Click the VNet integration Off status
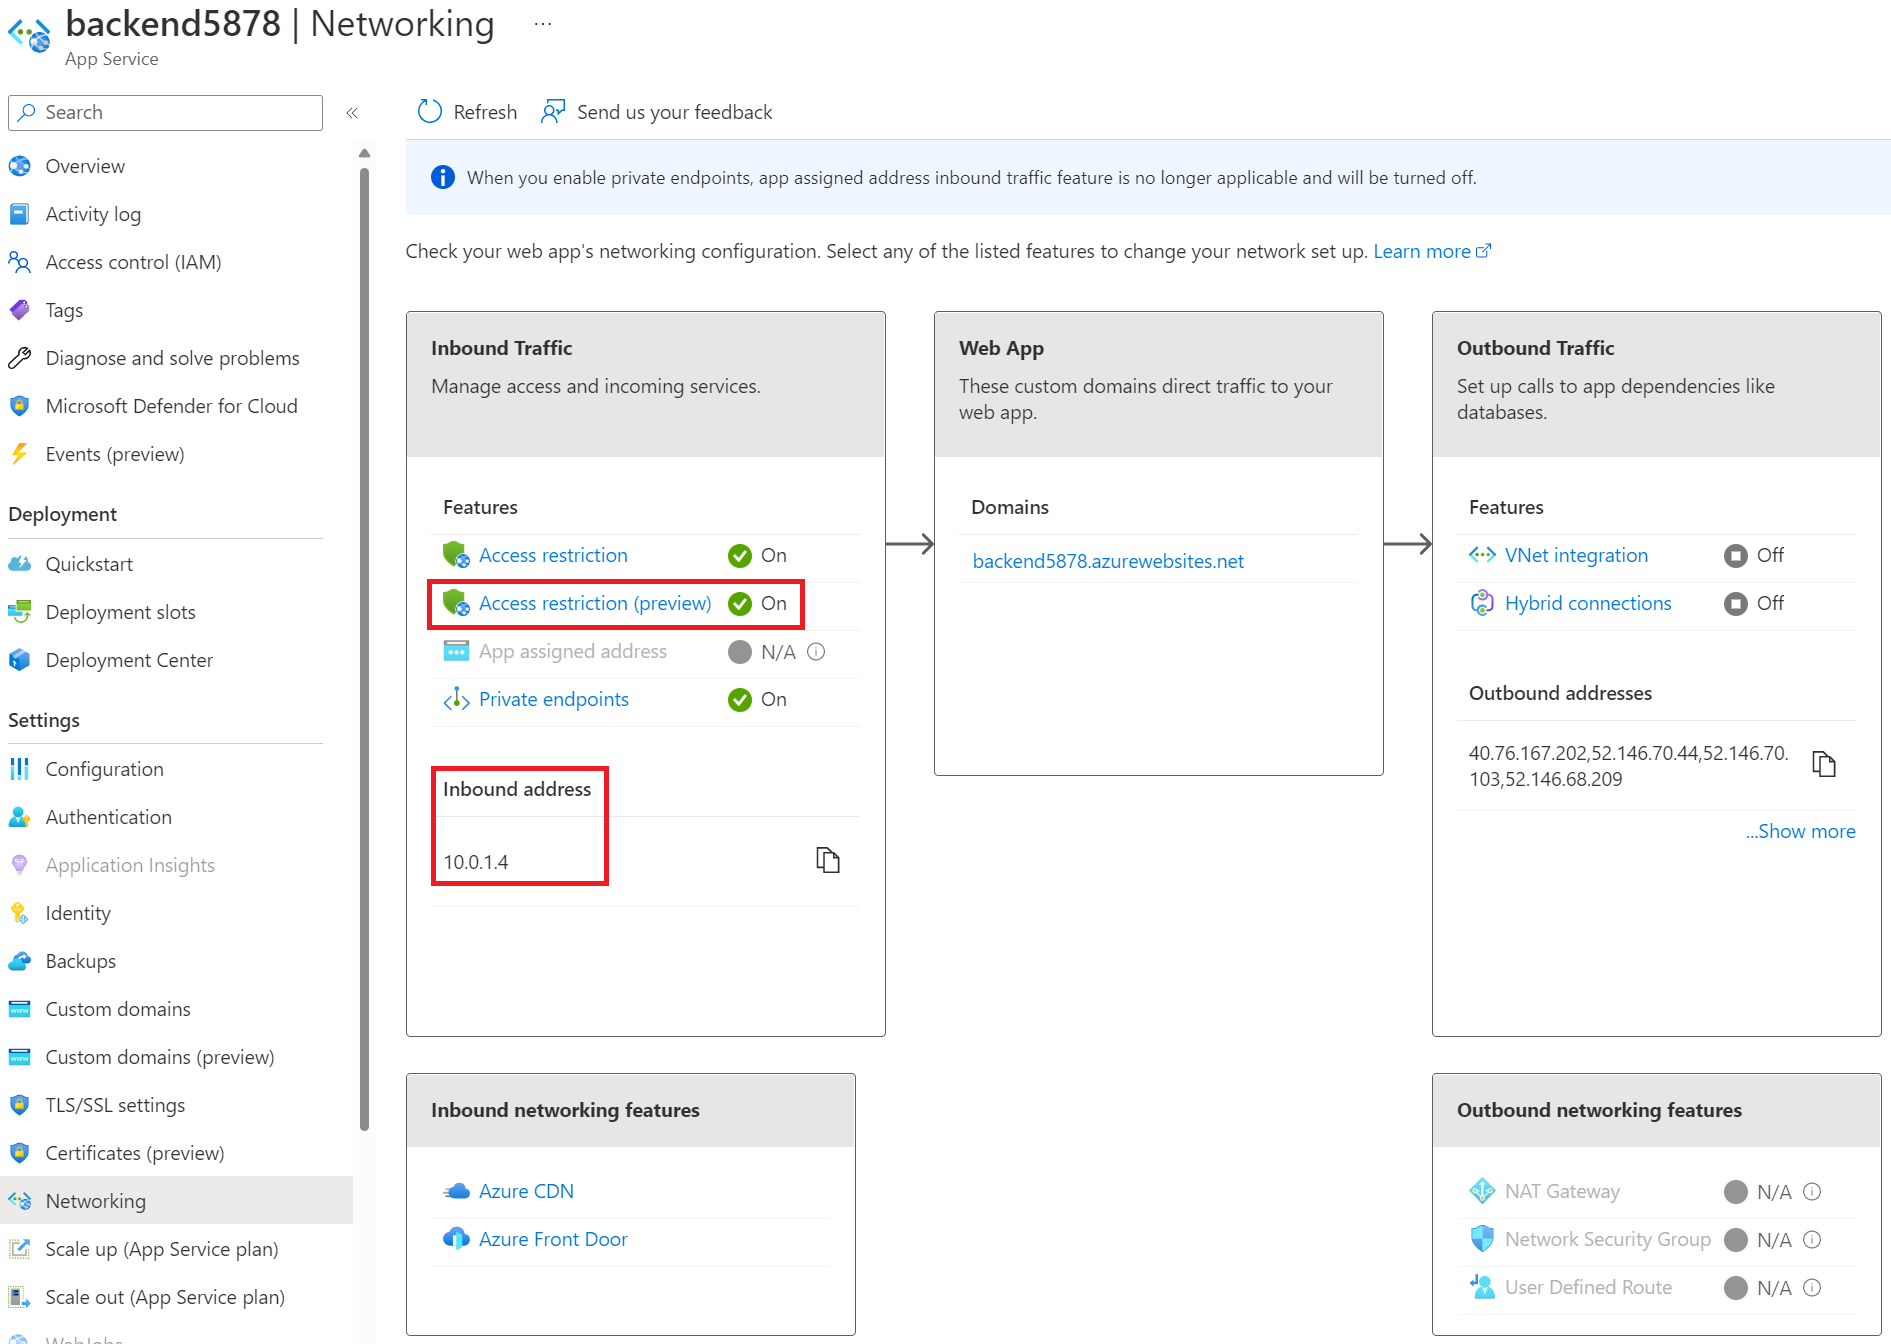The height and width of the screenshot is (1344, 1891). (1754, 555)
